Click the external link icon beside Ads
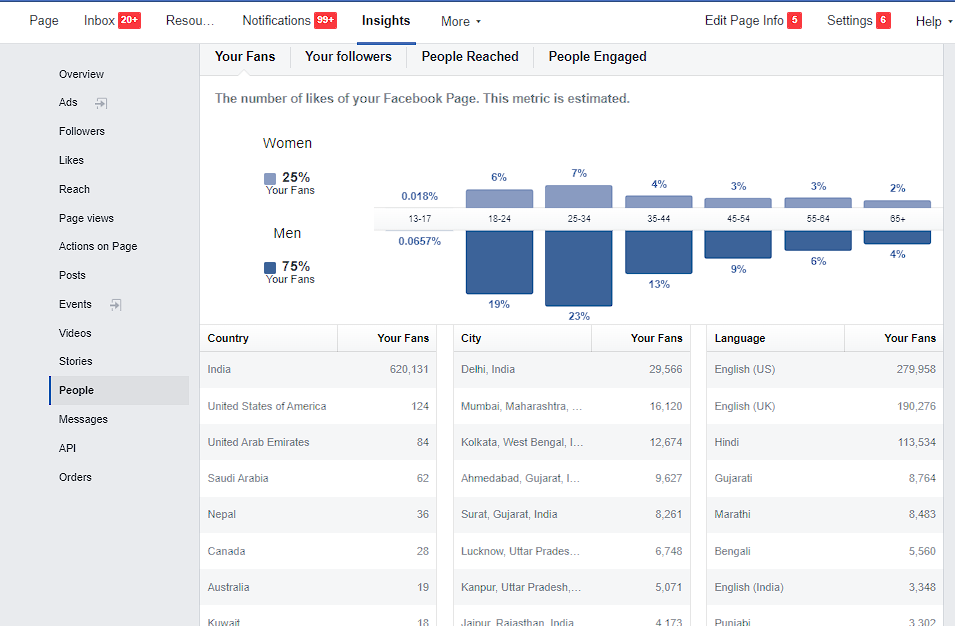 click(x=101, y=103)
